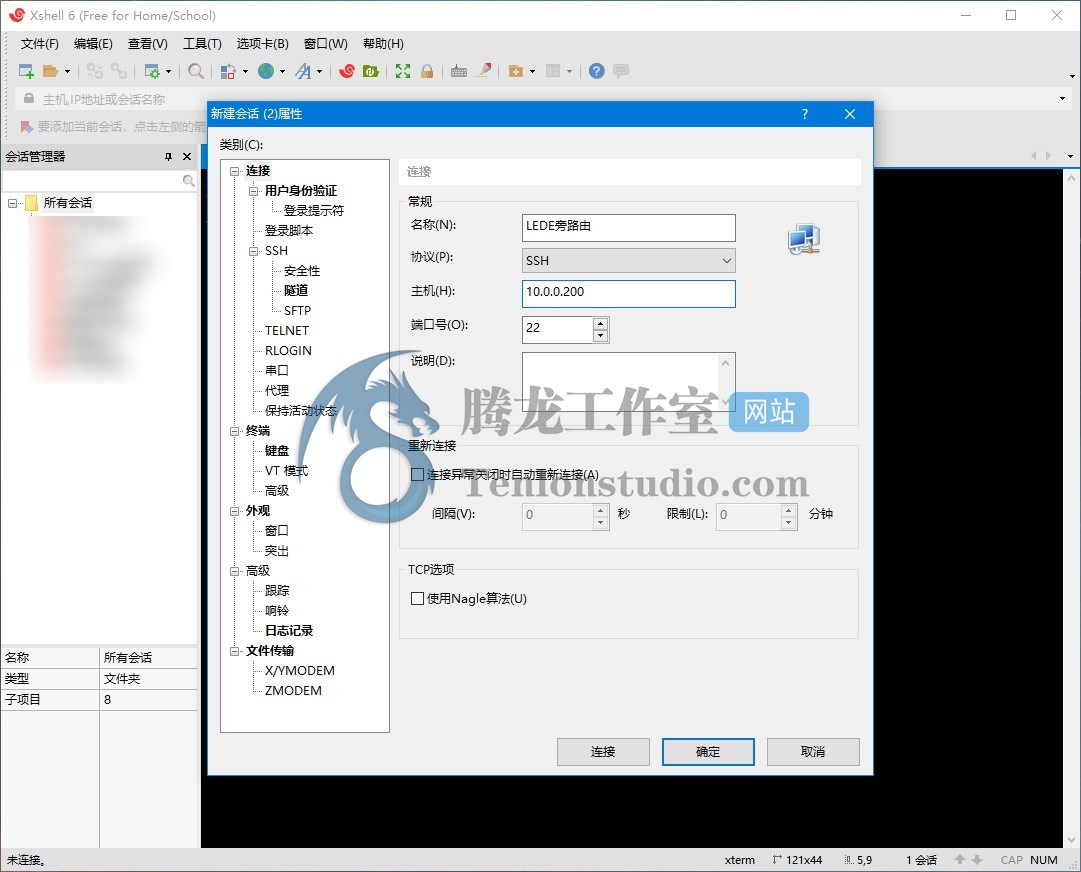Viewport: 1081px width, 872px height.
Task: Launch Xftp via the green toolbar icon
Action: 371,71
